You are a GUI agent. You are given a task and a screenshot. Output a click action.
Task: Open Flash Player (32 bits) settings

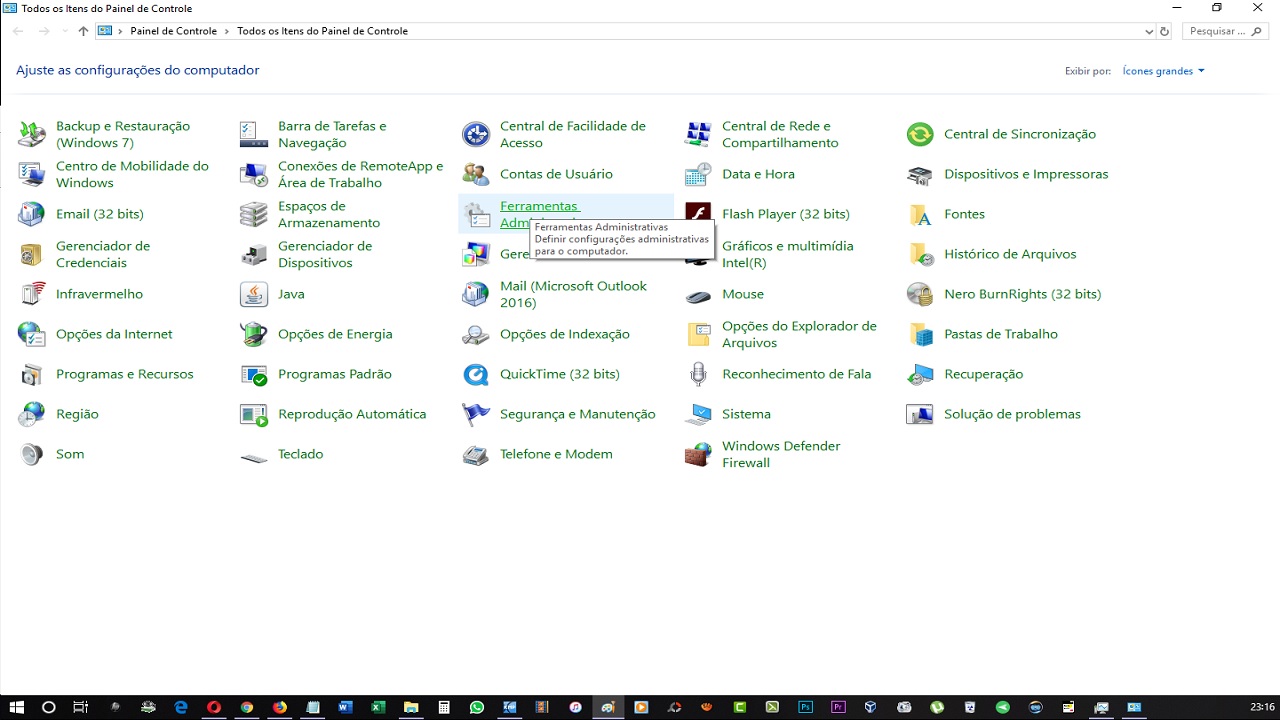click(785, 214)
